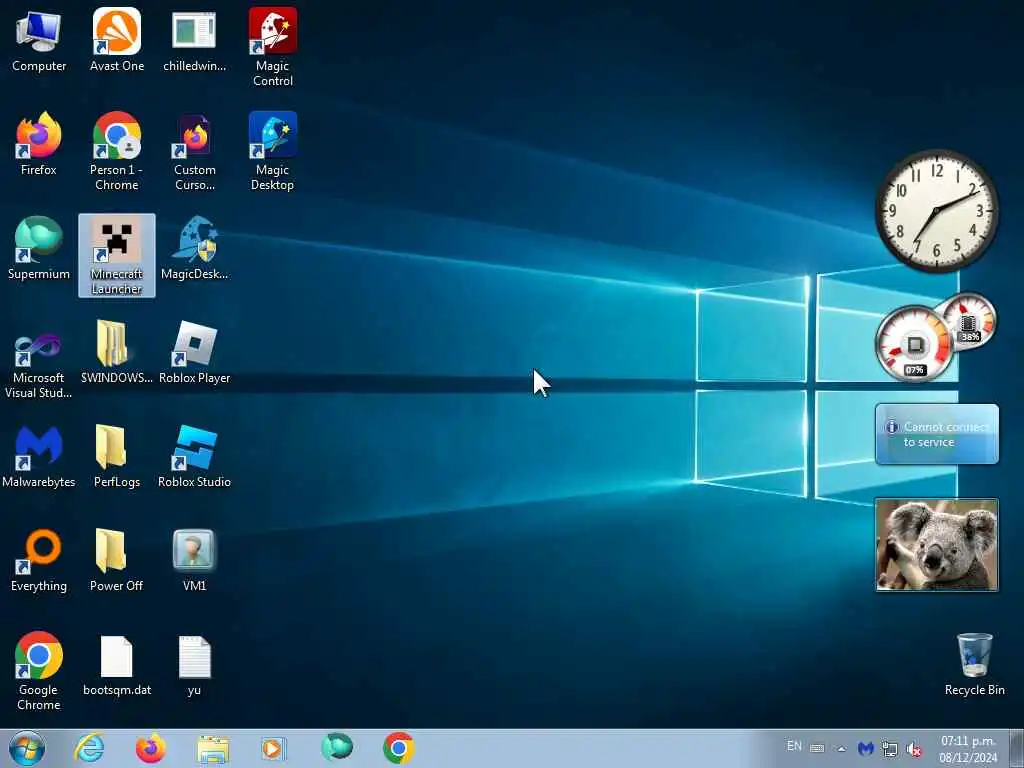
Task: Launch Supermium from the taskbar
Action: [x=337, y=747]
